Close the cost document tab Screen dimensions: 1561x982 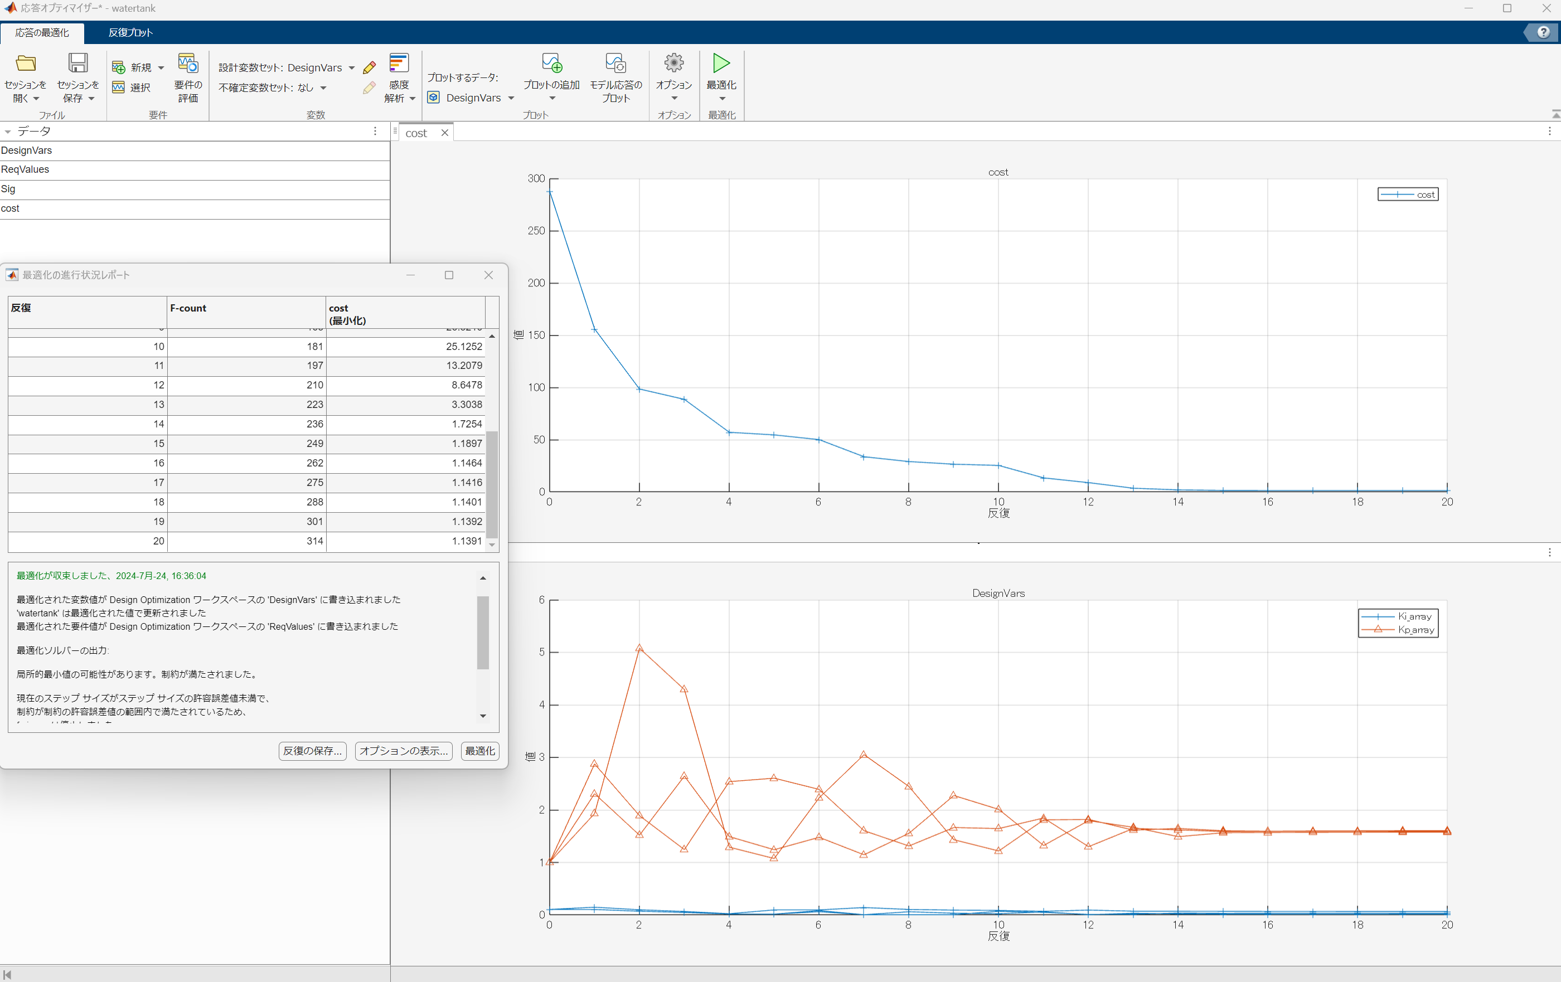[445, 133]
